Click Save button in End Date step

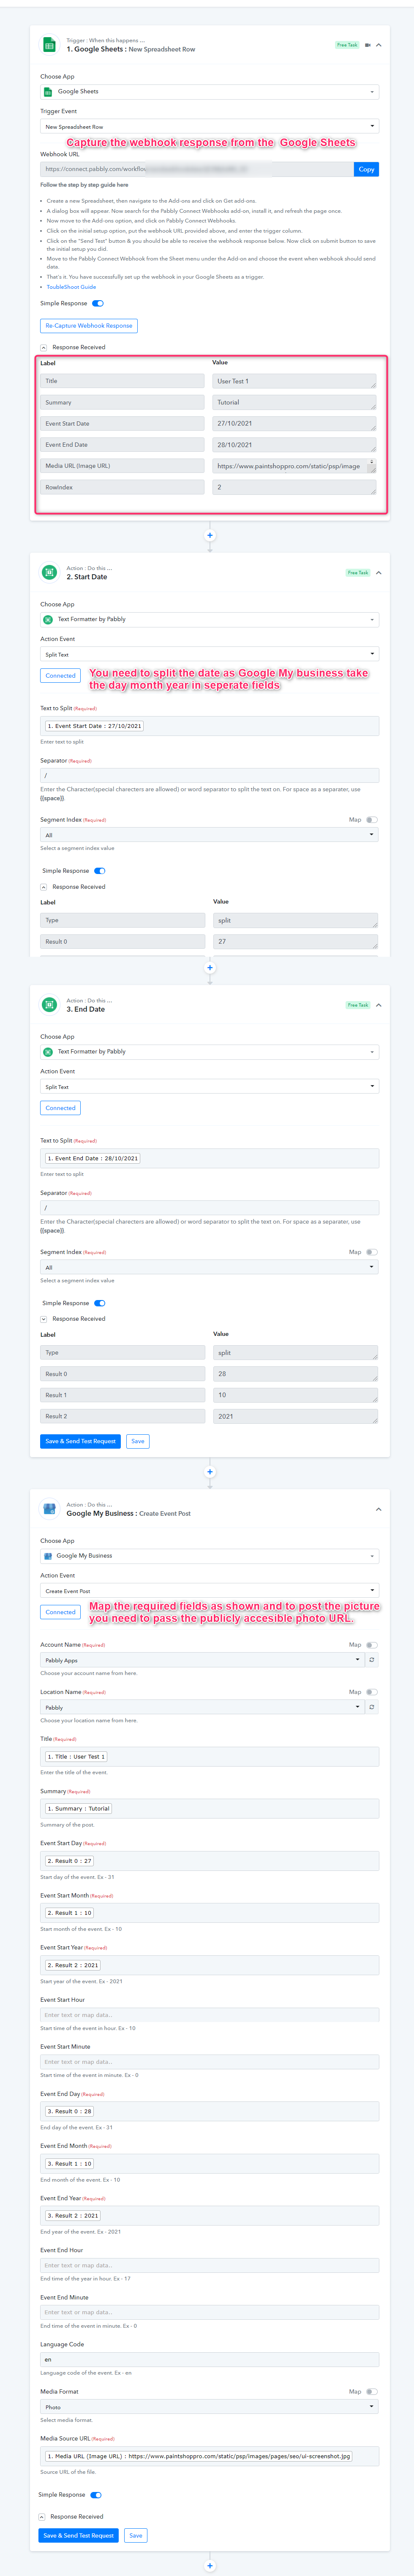138,1442
